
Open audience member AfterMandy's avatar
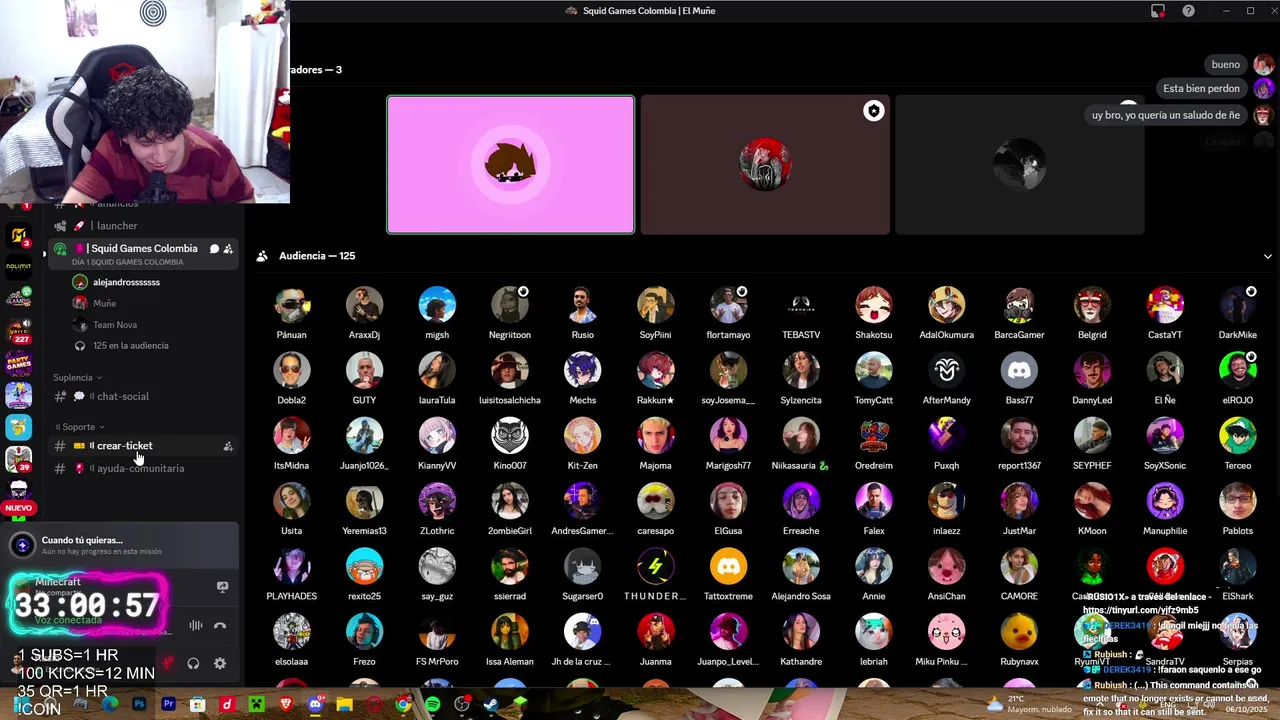tap(946, 370)
